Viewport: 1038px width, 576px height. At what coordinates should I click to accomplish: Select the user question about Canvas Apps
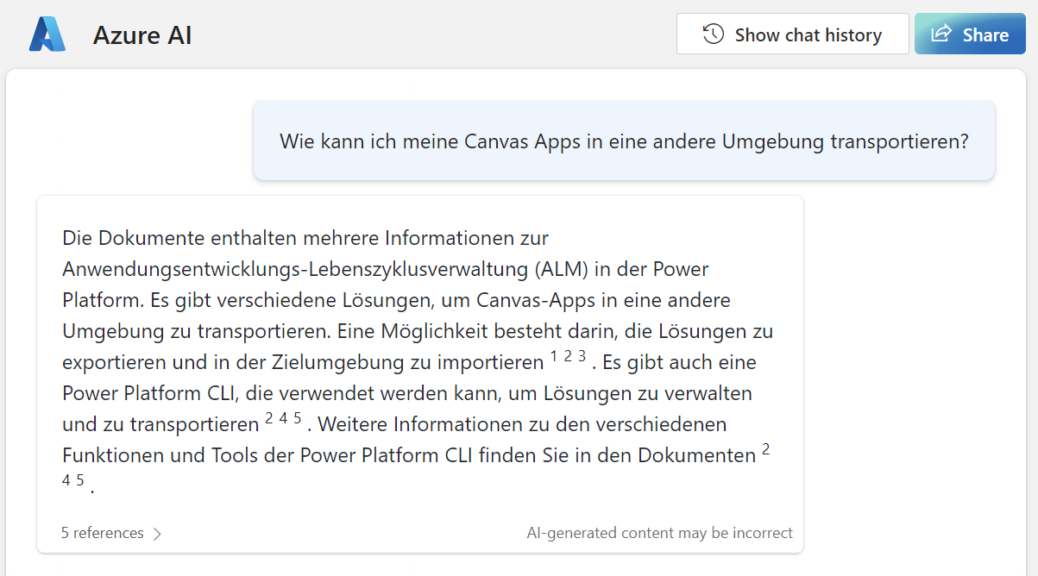[624, 141]
